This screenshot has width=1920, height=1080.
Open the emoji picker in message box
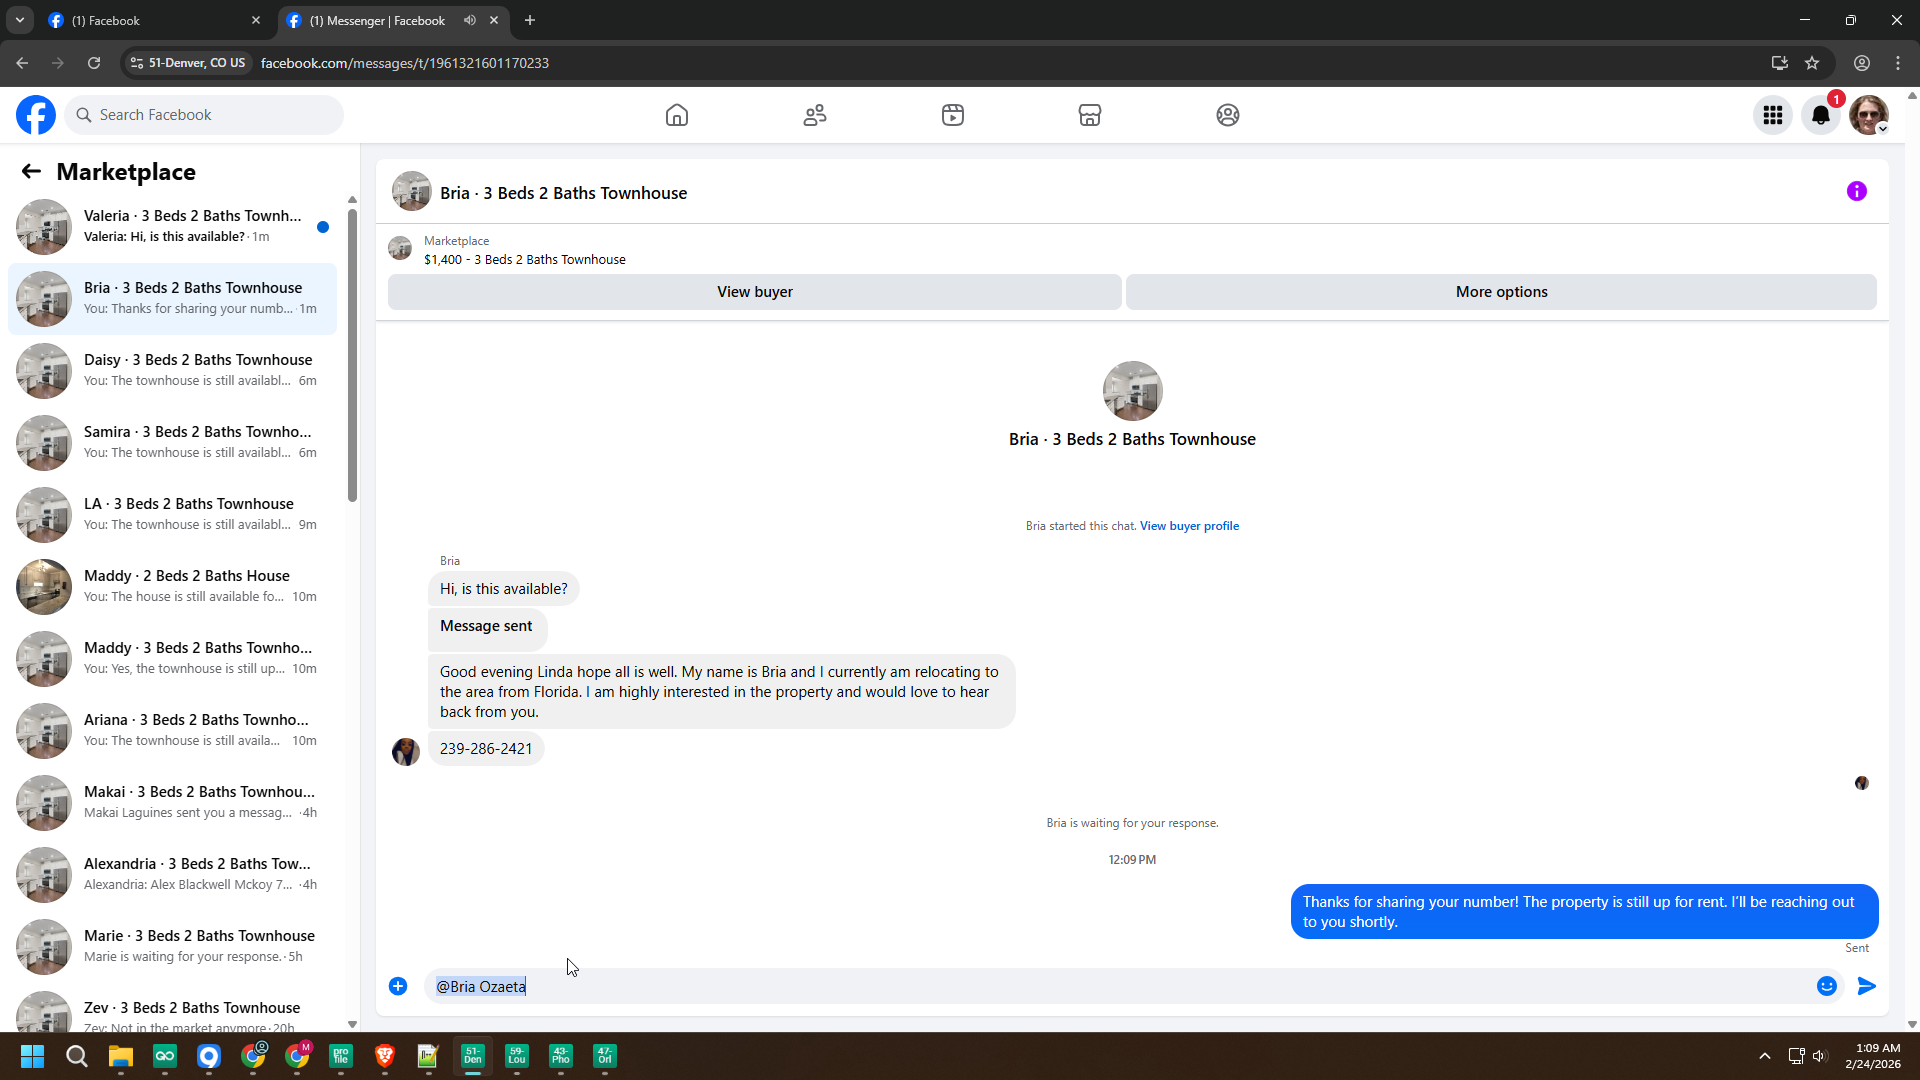pos(1827,986)
